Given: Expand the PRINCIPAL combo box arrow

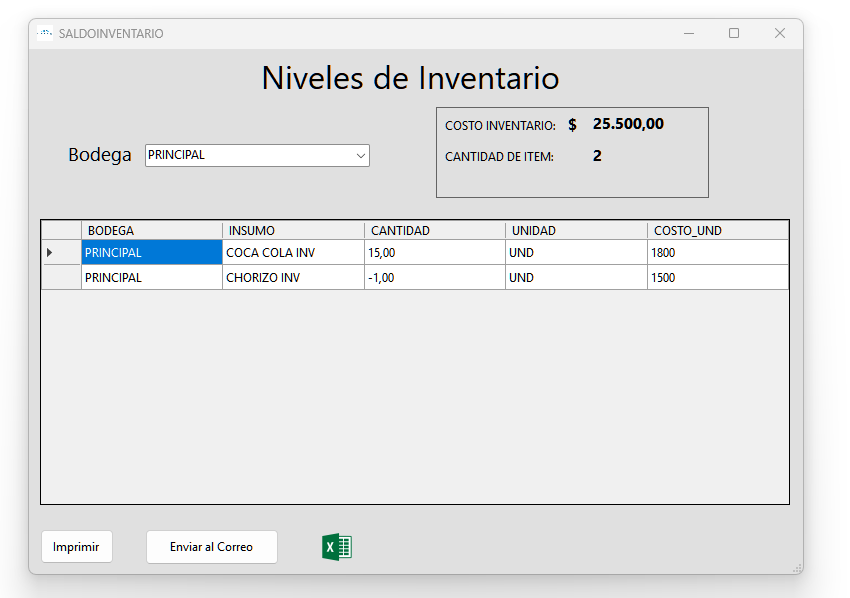Looking at the screenshot, I should pyautogui.click(x=358, y=155).
